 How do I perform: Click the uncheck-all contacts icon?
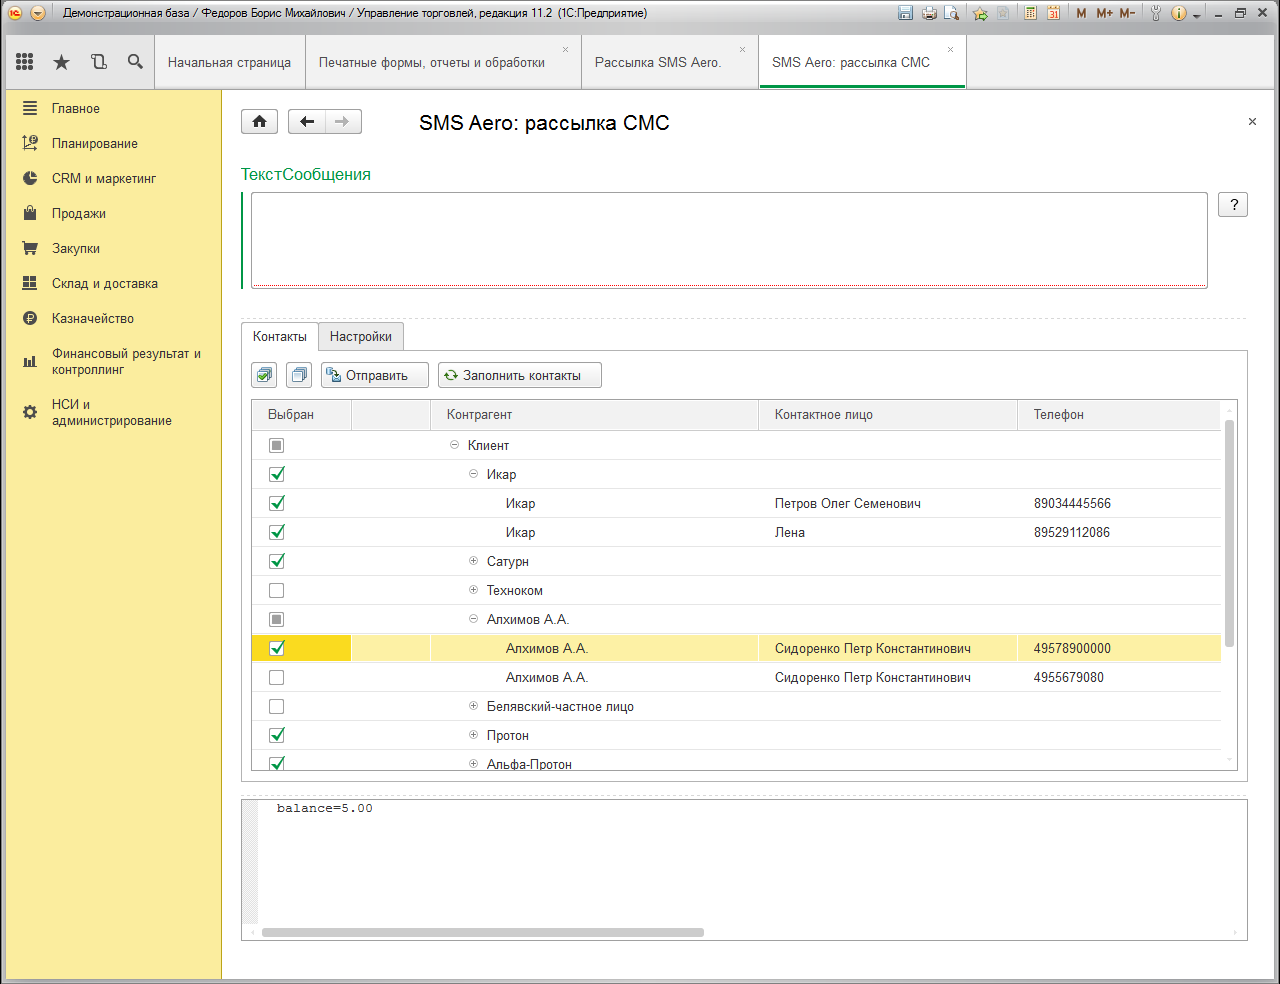[299, 375]
